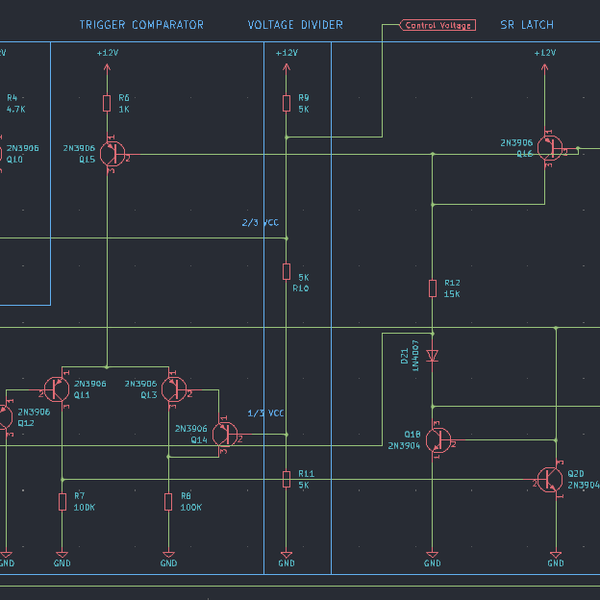Select the R6 1K resistor symbol
The height and width of the screenshot is (600, 600).
[107, 103]
